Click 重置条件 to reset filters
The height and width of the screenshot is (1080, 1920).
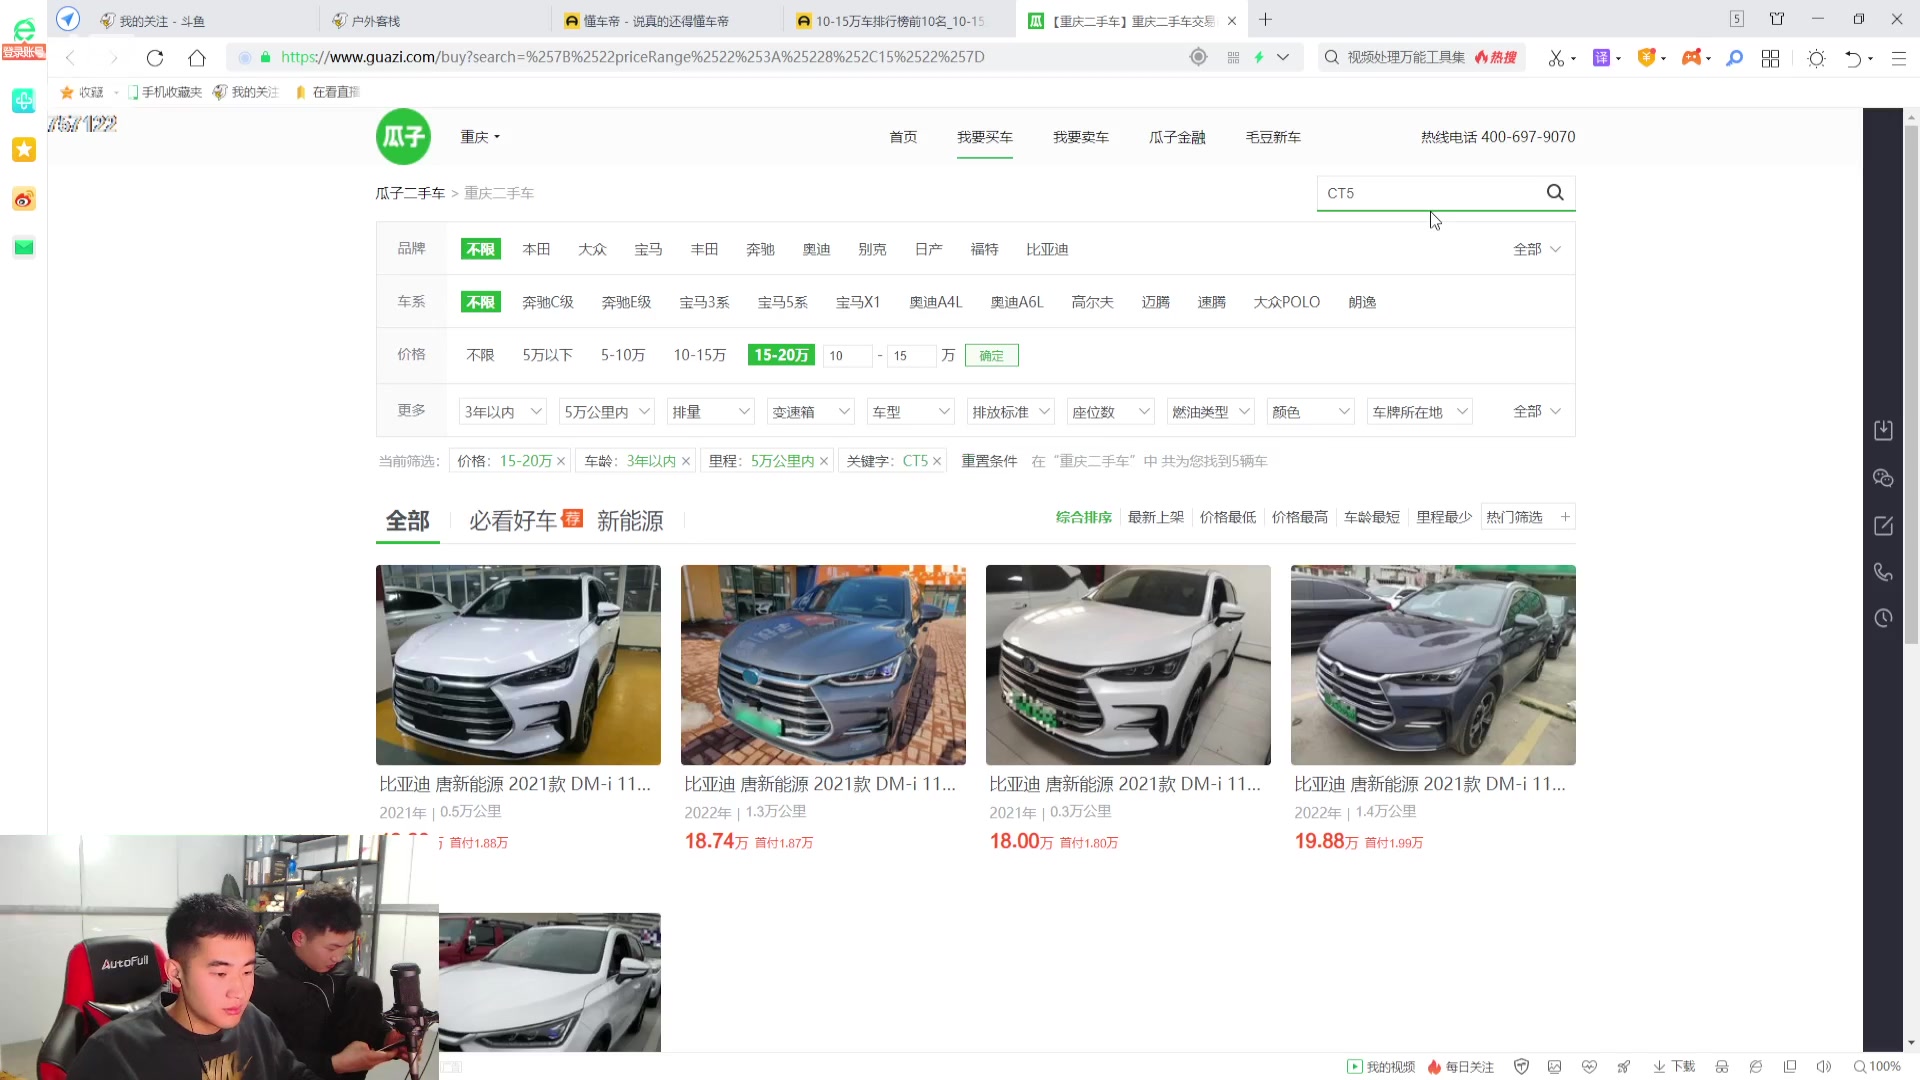point(989,461)
